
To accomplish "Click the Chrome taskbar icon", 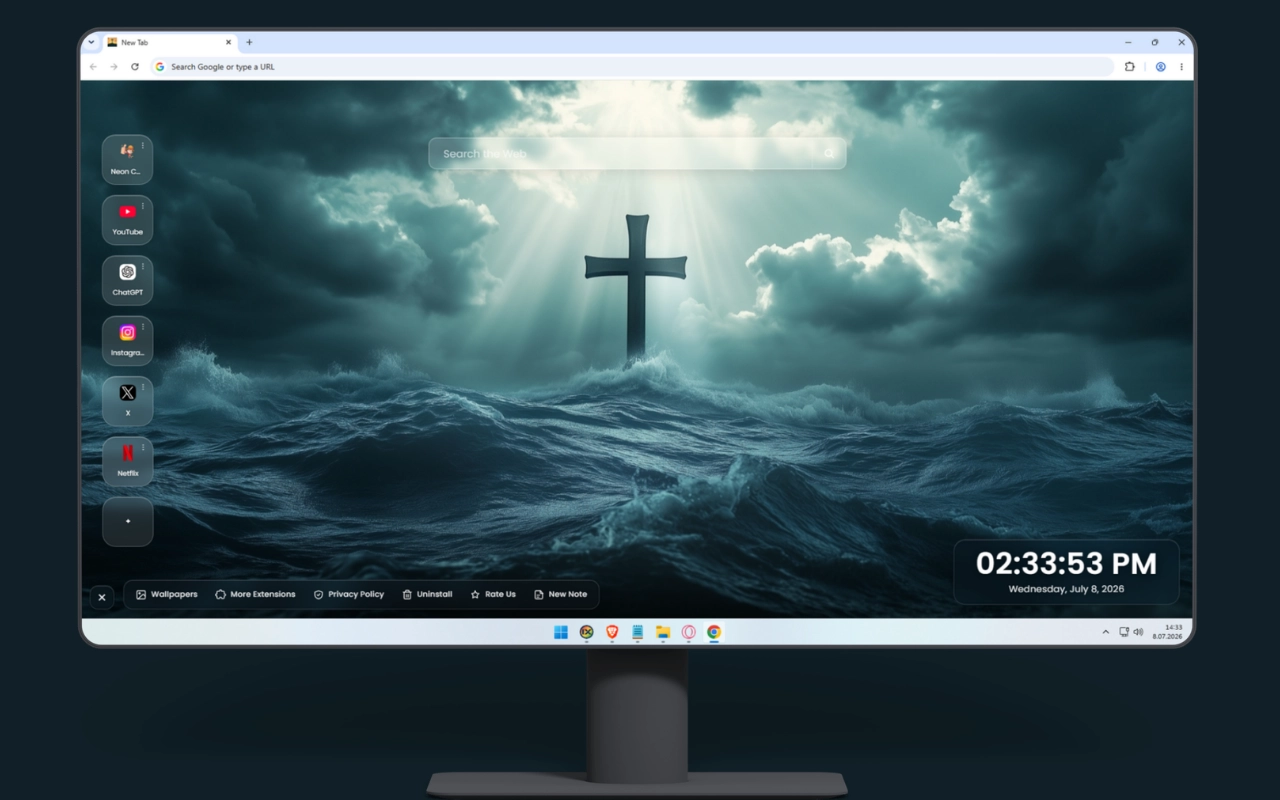I will pyautogui.click(x=714, y=632).
